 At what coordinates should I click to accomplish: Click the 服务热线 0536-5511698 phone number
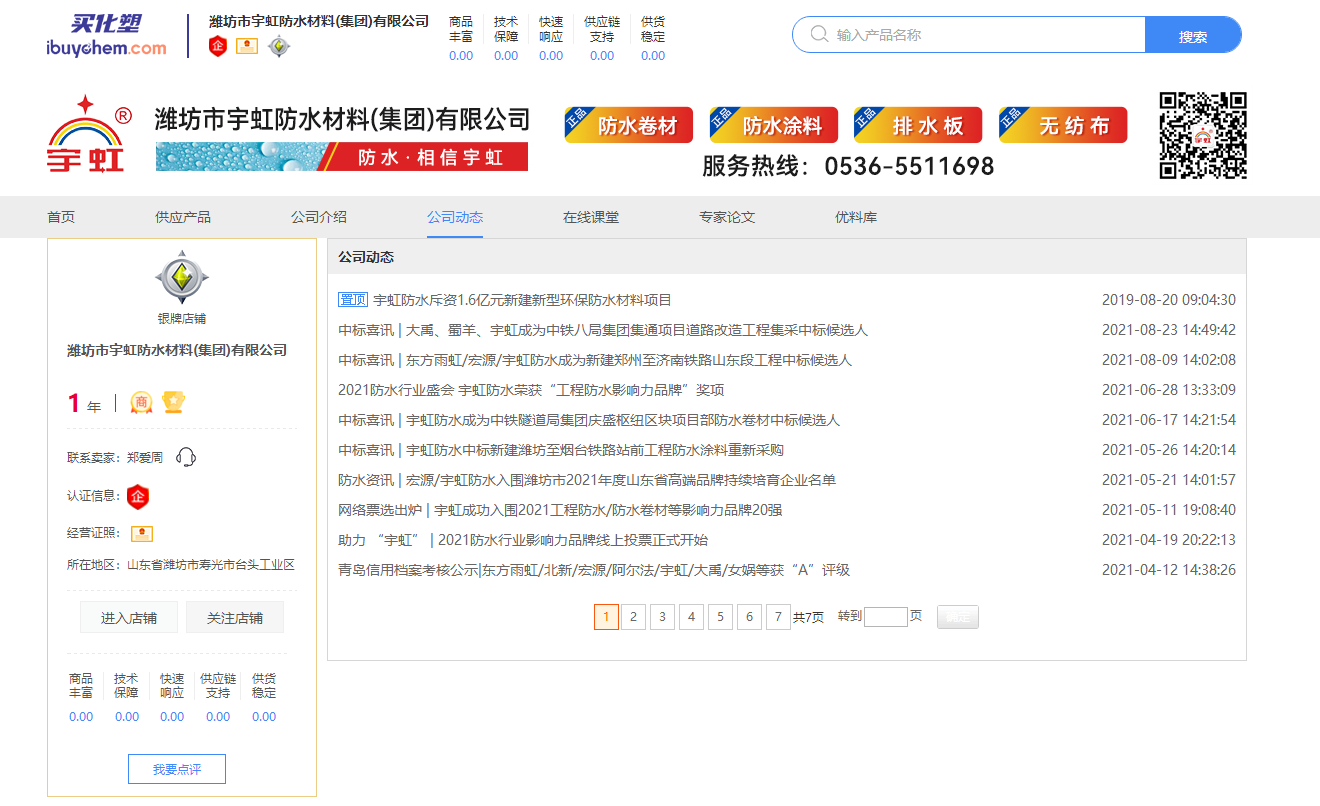[848, 166]
